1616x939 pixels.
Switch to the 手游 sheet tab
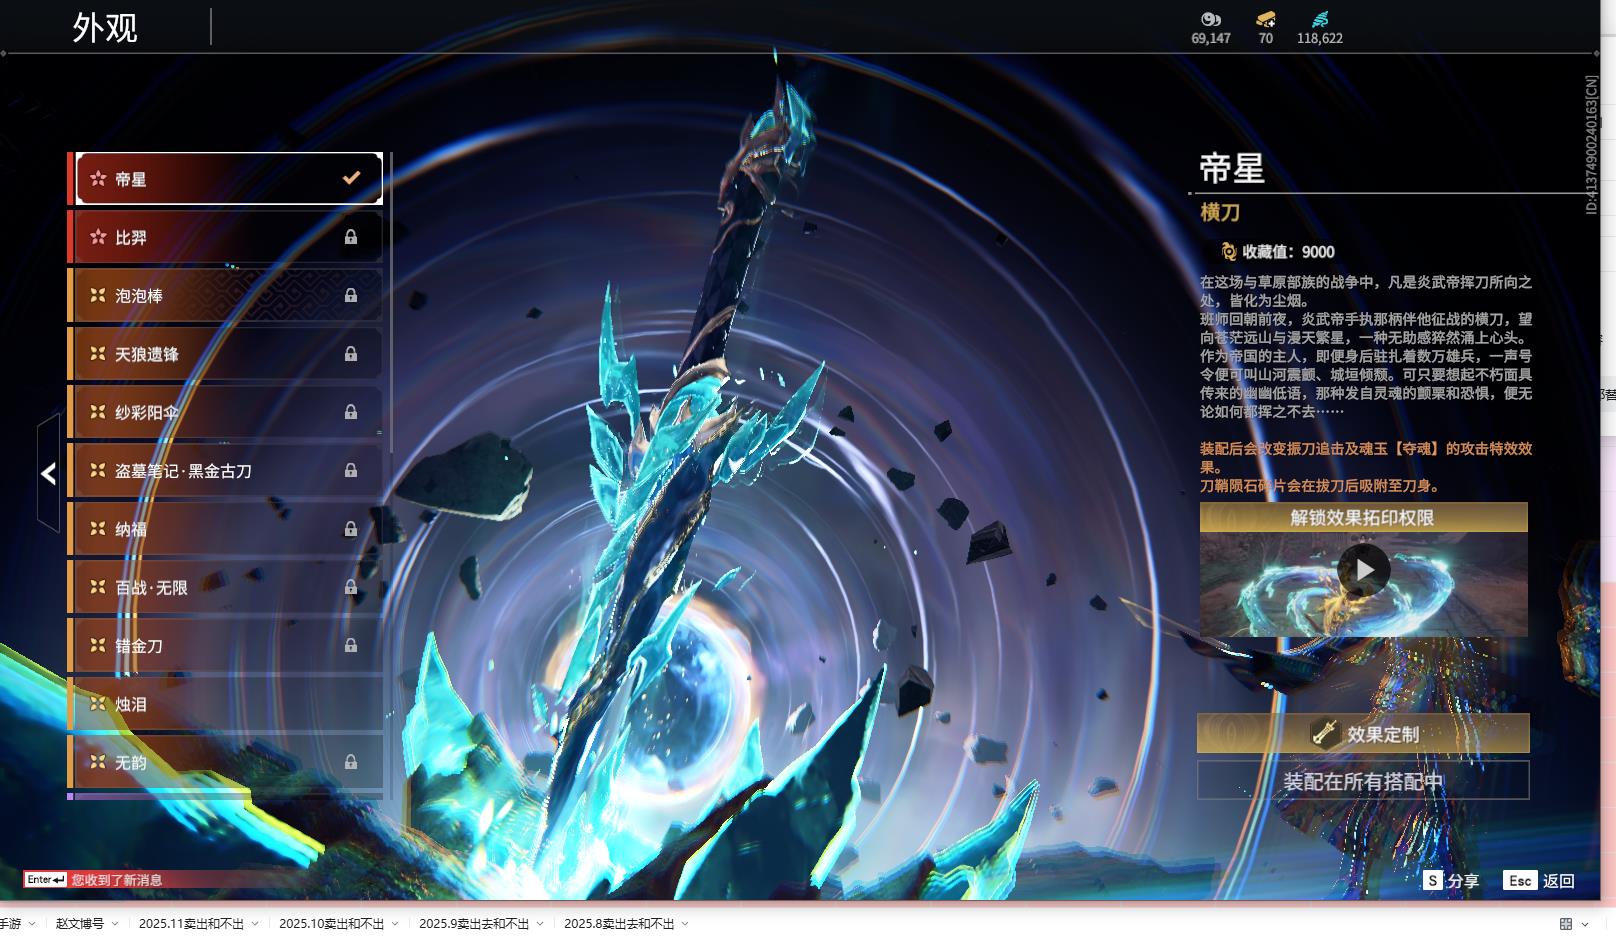(10, 924)
